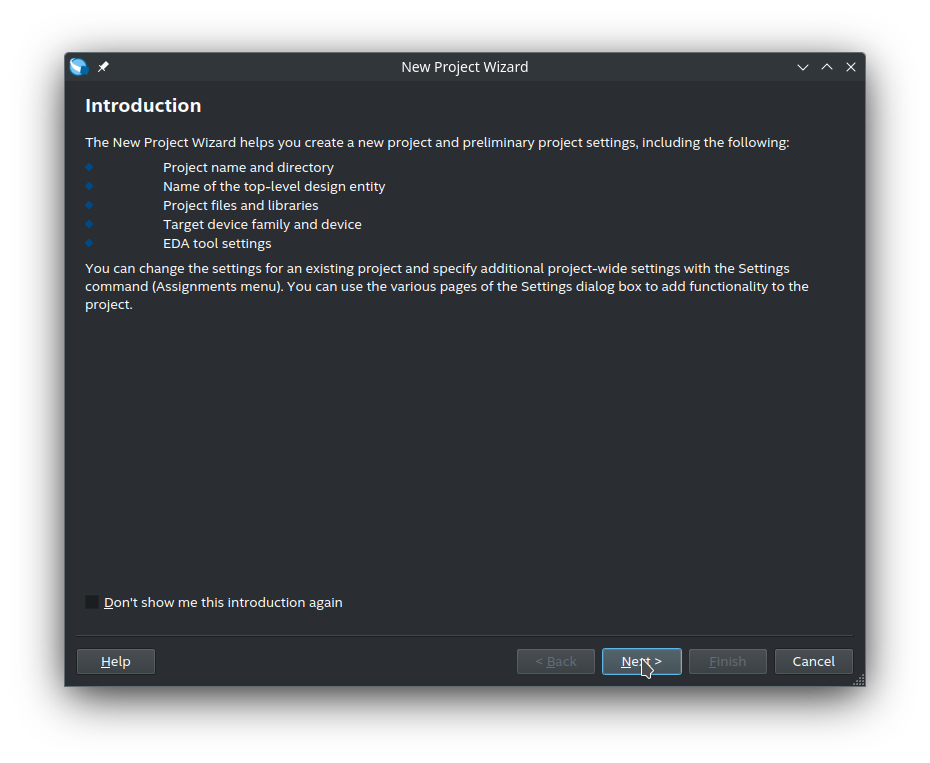Maximize the wizard with the up chevron
Image resolution: width=930 pixels, height=763 pixels.
point(827,67)
